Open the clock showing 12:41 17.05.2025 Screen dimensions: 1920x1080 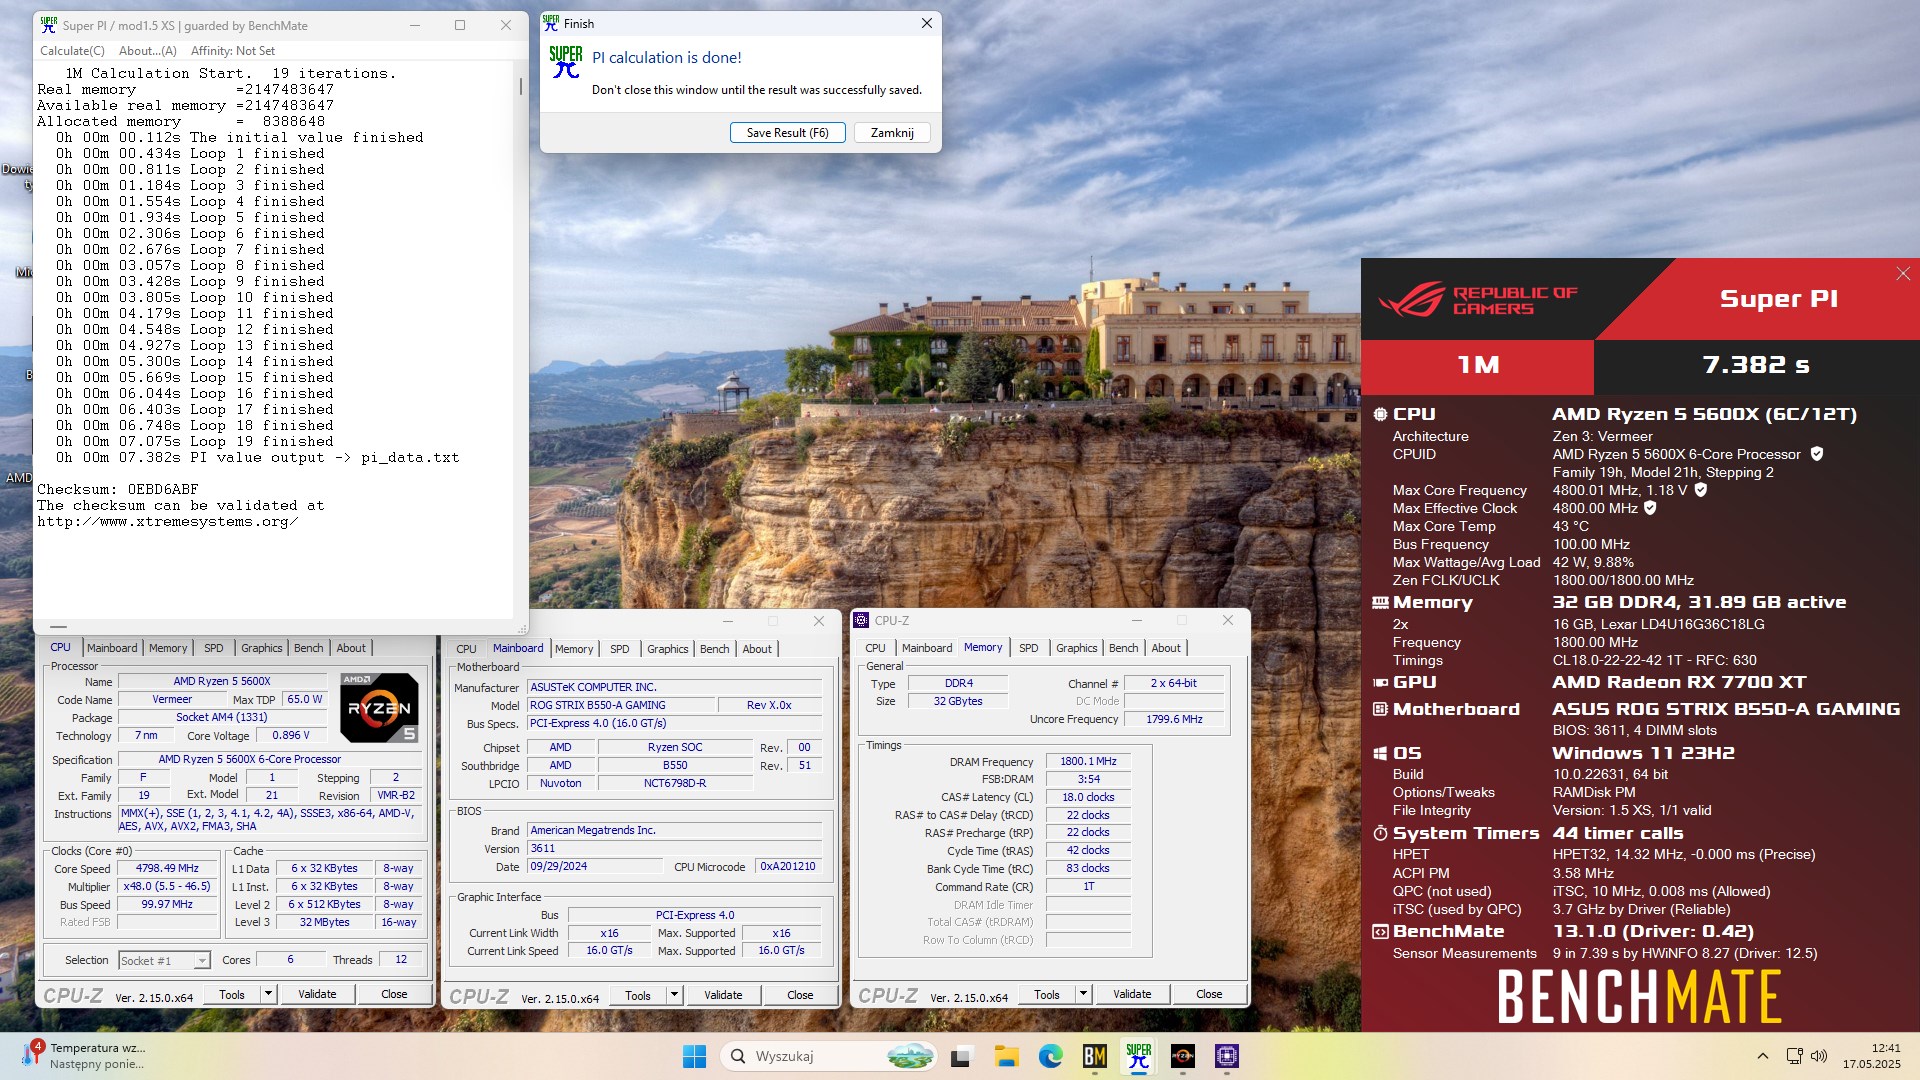point(1872,1056)
